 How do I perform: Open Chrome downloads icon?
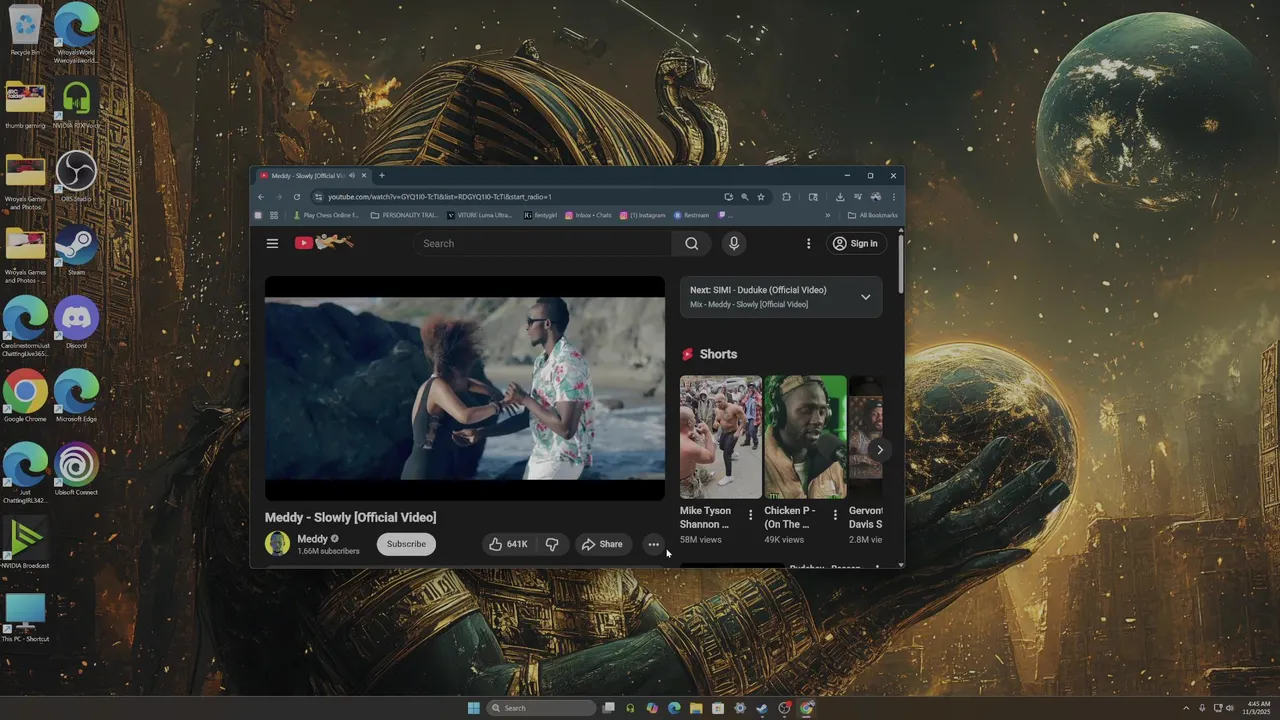840,197
